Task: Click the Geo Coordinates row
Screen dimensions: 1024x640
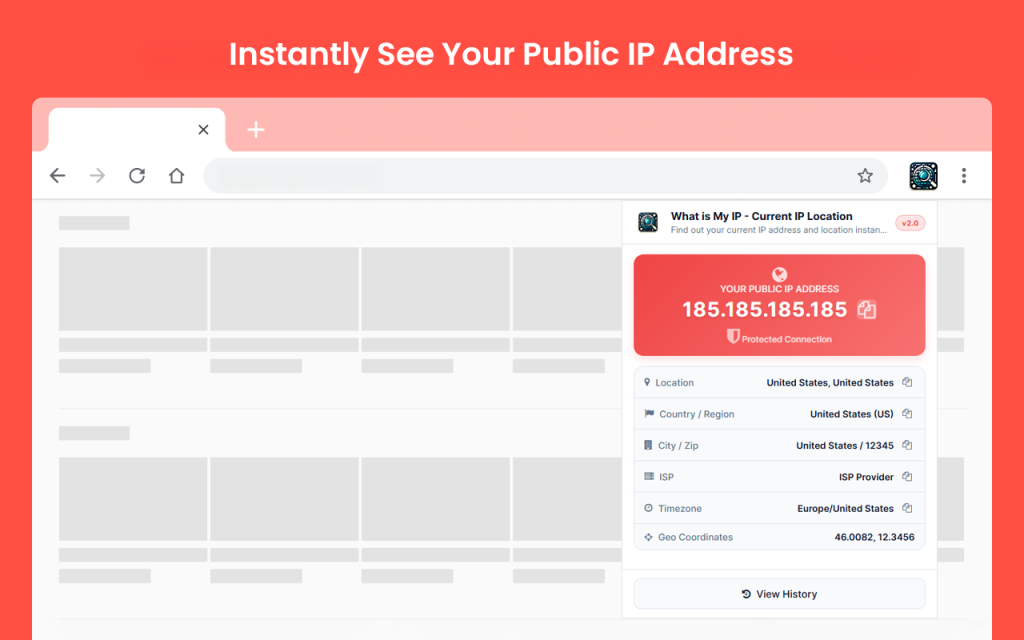Action: tap(779, 537)
